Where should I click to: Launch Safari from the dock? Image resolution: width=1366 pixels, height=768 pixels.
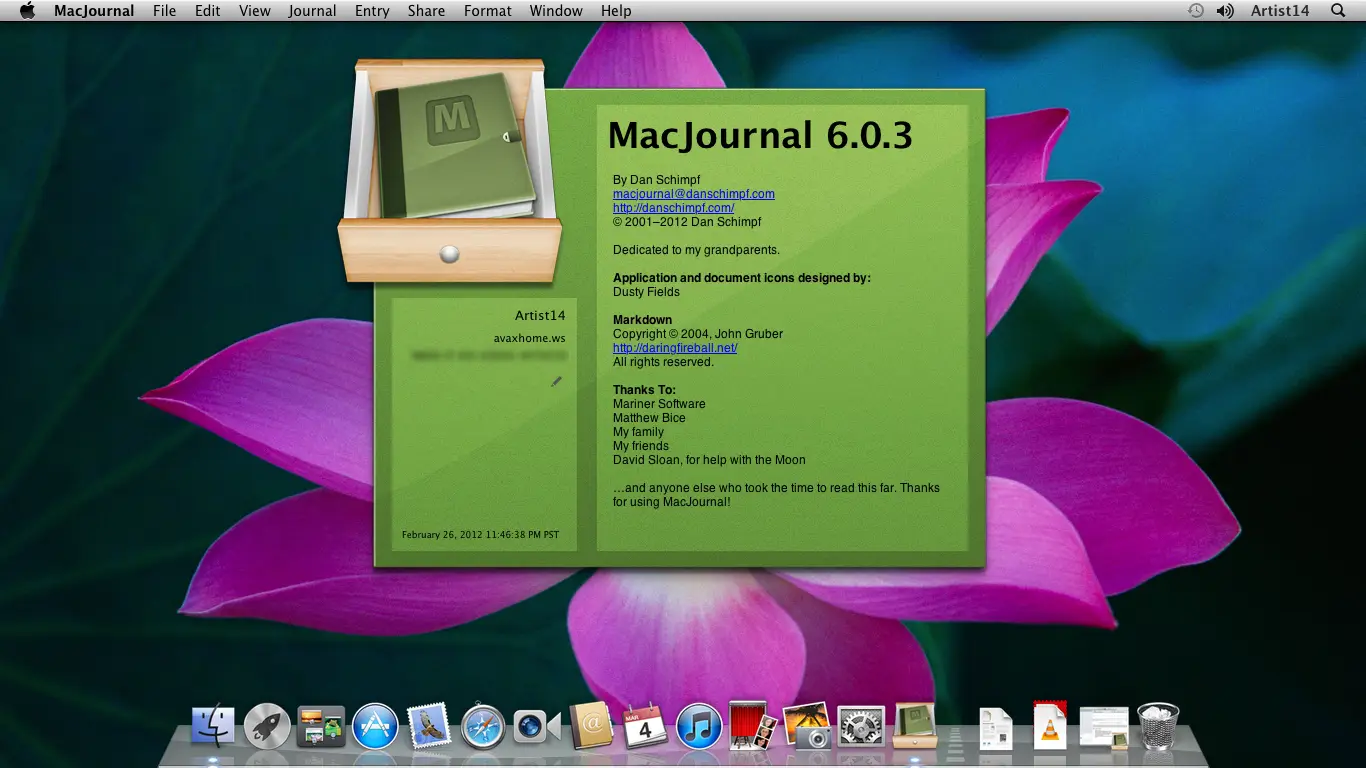[483, 726]
